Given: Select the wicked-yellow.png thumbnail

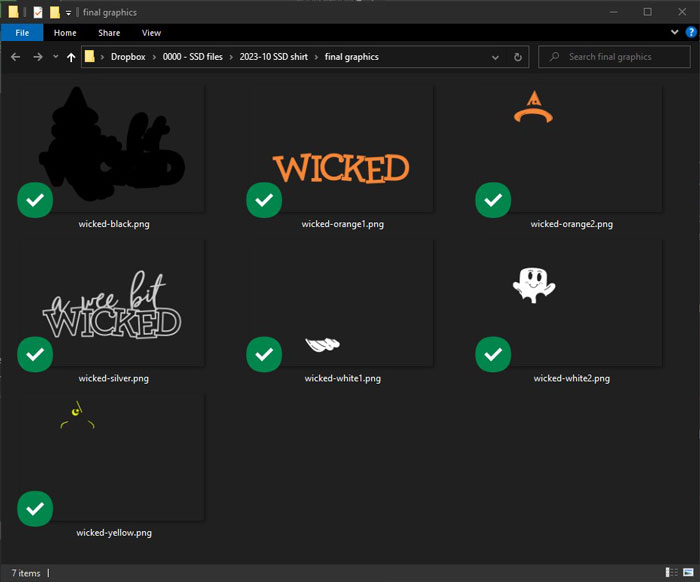Looking at the screenshot, I should 112,457.
